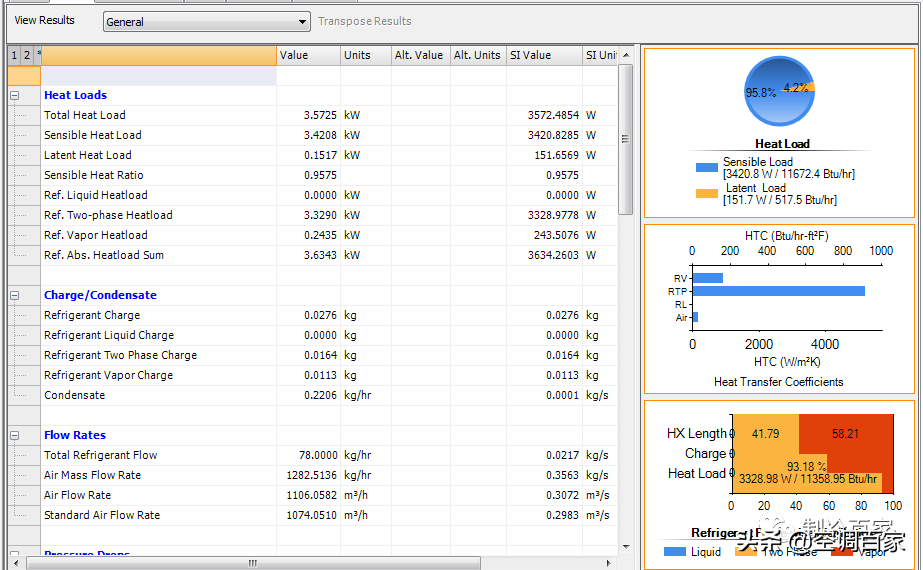
Task: Click the Latent Load orange legend swatch
Action: [706, 193]
